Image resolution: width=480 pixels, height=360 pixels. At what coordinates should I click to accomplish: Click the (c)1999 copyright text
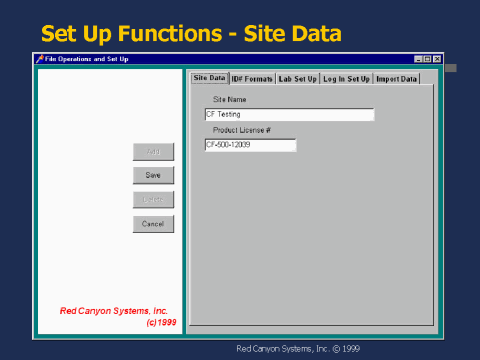click(161, 322)
